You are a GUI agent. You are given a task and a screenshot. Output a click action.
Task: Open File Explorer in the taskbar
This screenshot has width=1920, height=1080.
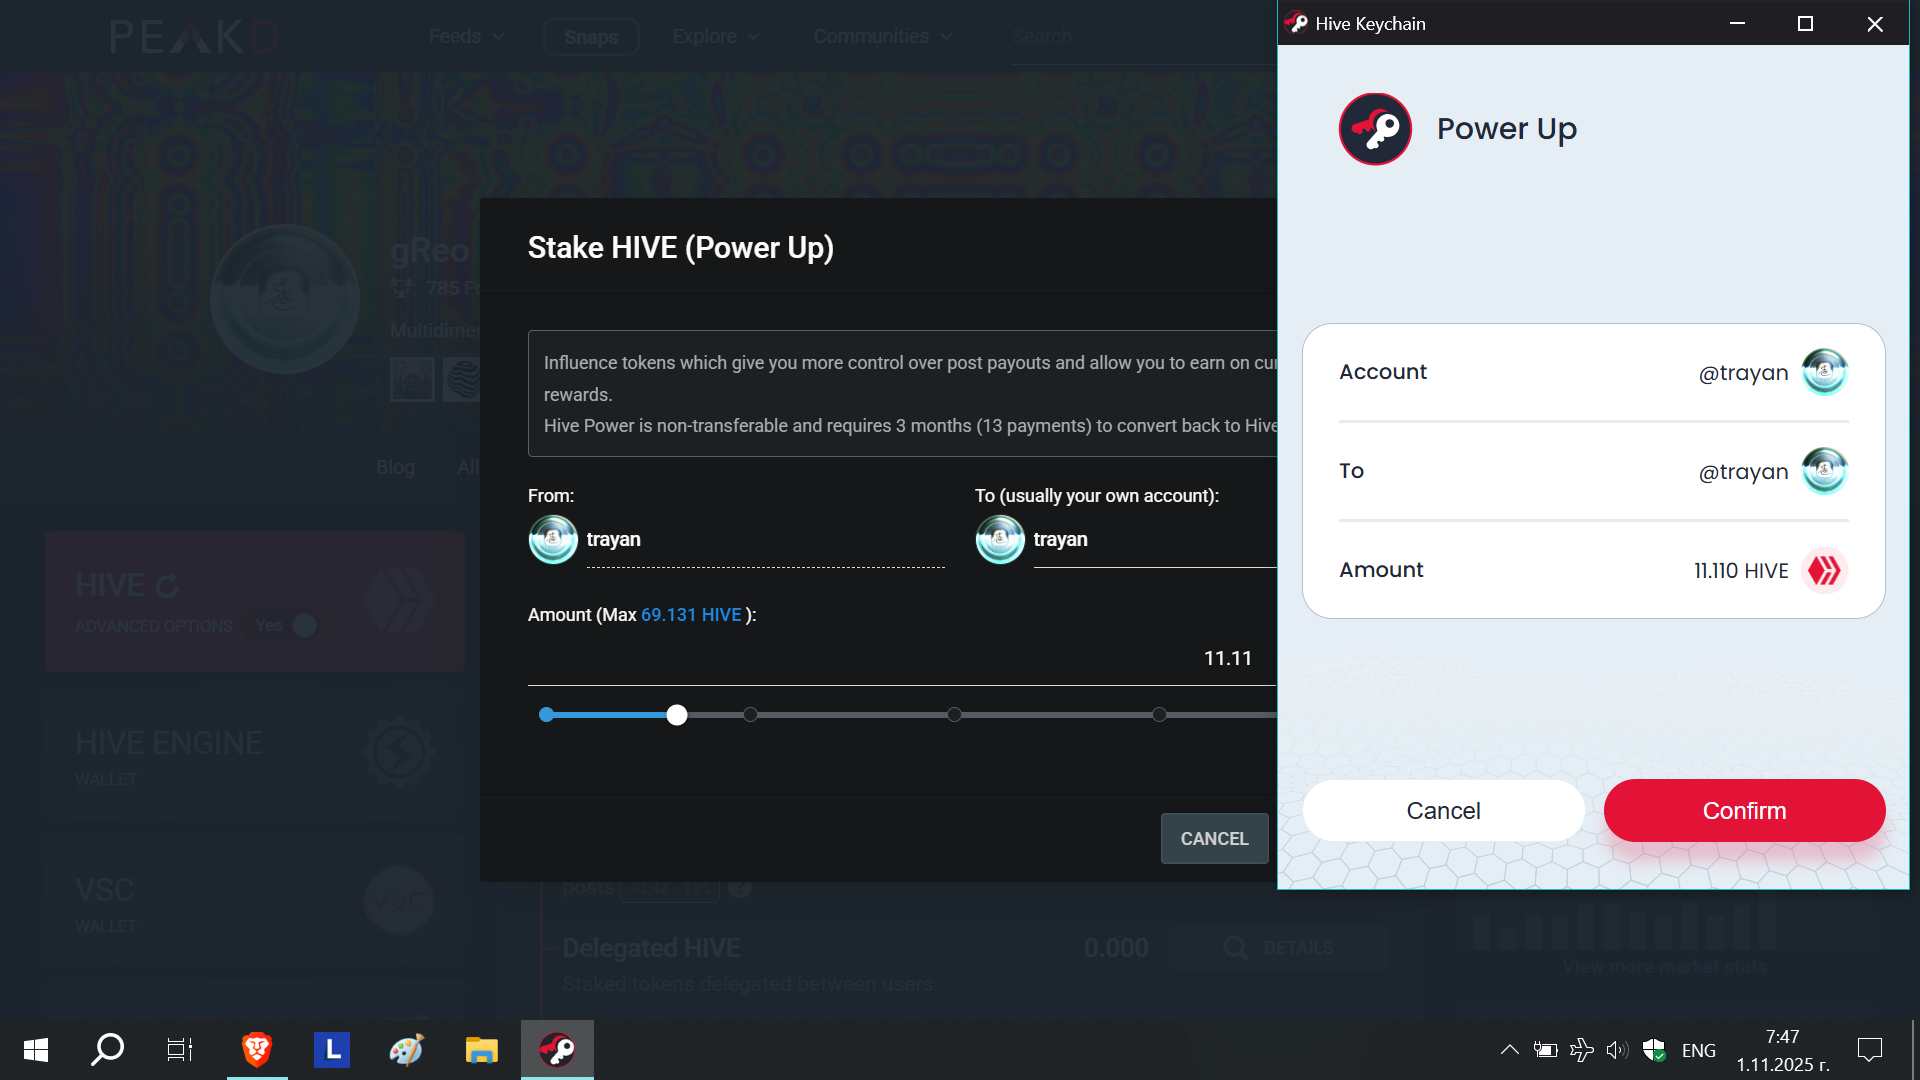click(x=481, y=1050)
